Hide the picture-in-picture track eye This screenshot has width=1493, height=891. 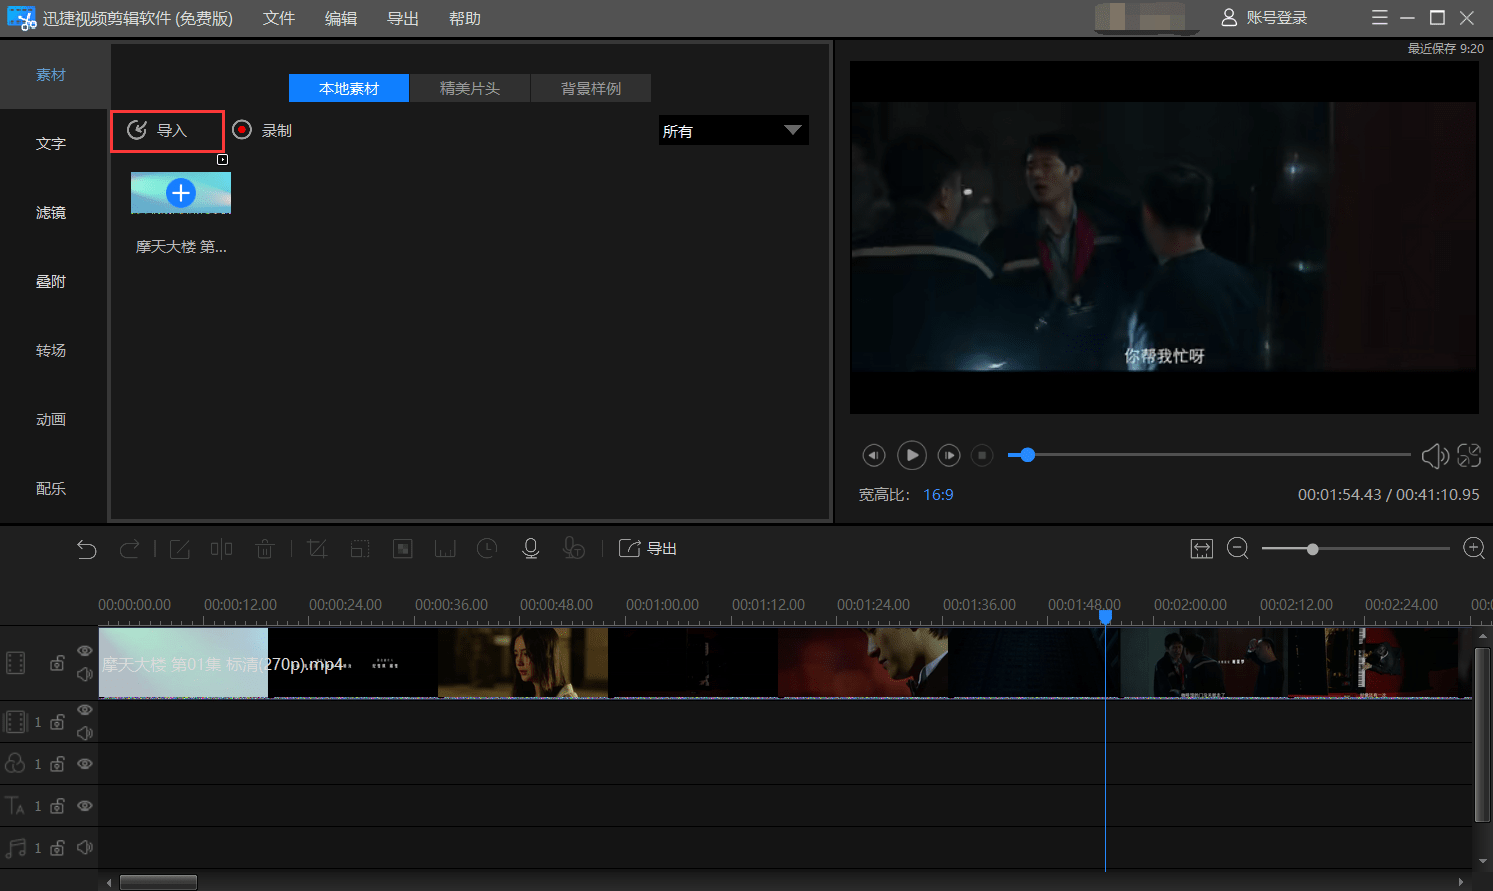click(x=85, y=710)
